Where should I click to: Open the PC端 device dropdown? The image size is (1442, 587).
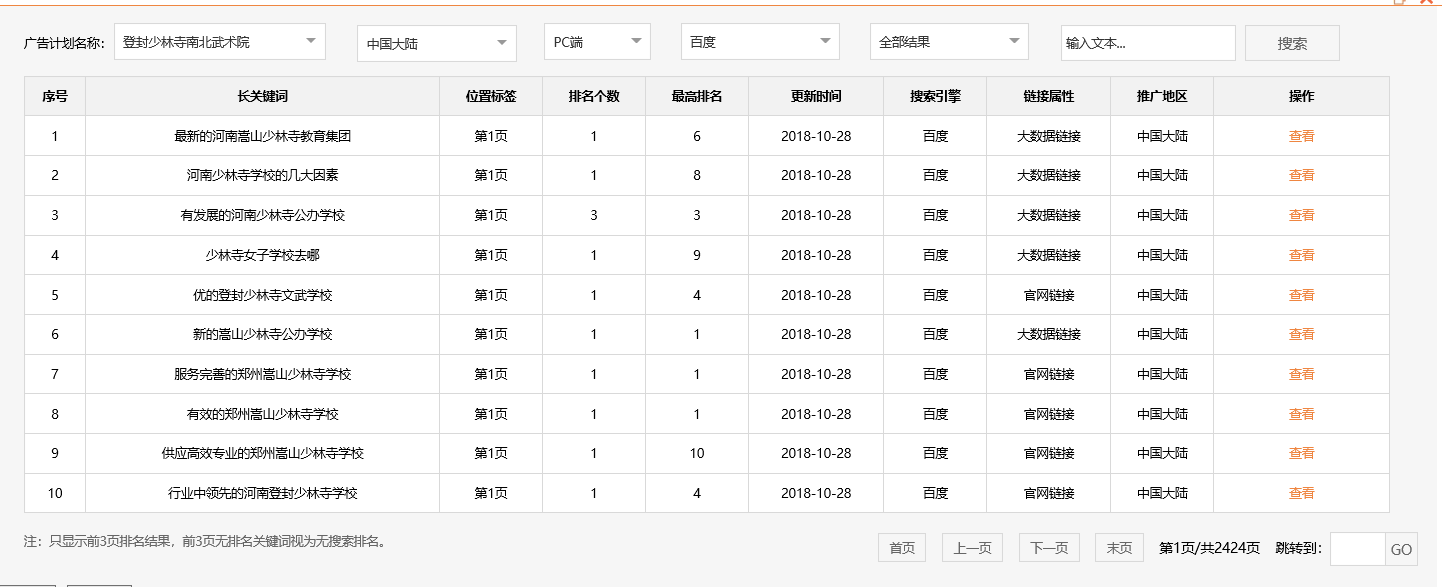click(x=597, y=42)
